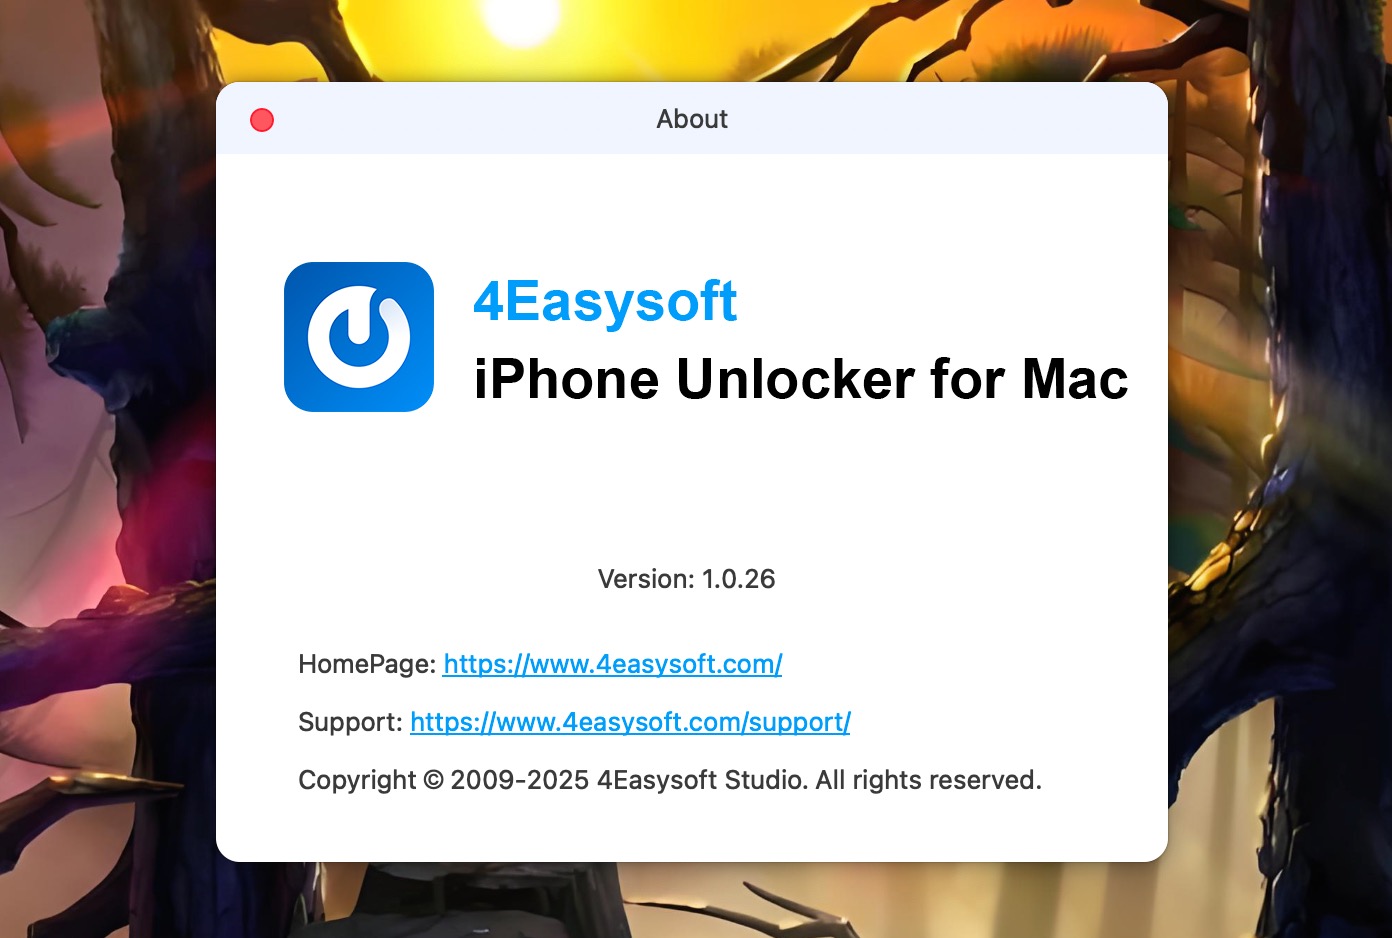1392x938 pixels.
Task: Click blank white area above version text
Action: (690, 490)
